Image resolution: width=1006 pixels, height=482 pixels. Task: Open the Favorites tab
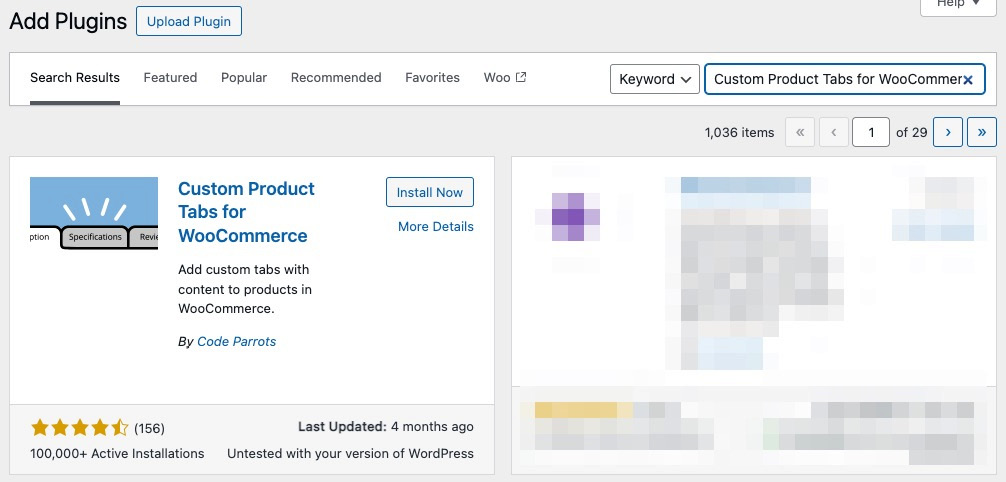click(x=432, y=78)
